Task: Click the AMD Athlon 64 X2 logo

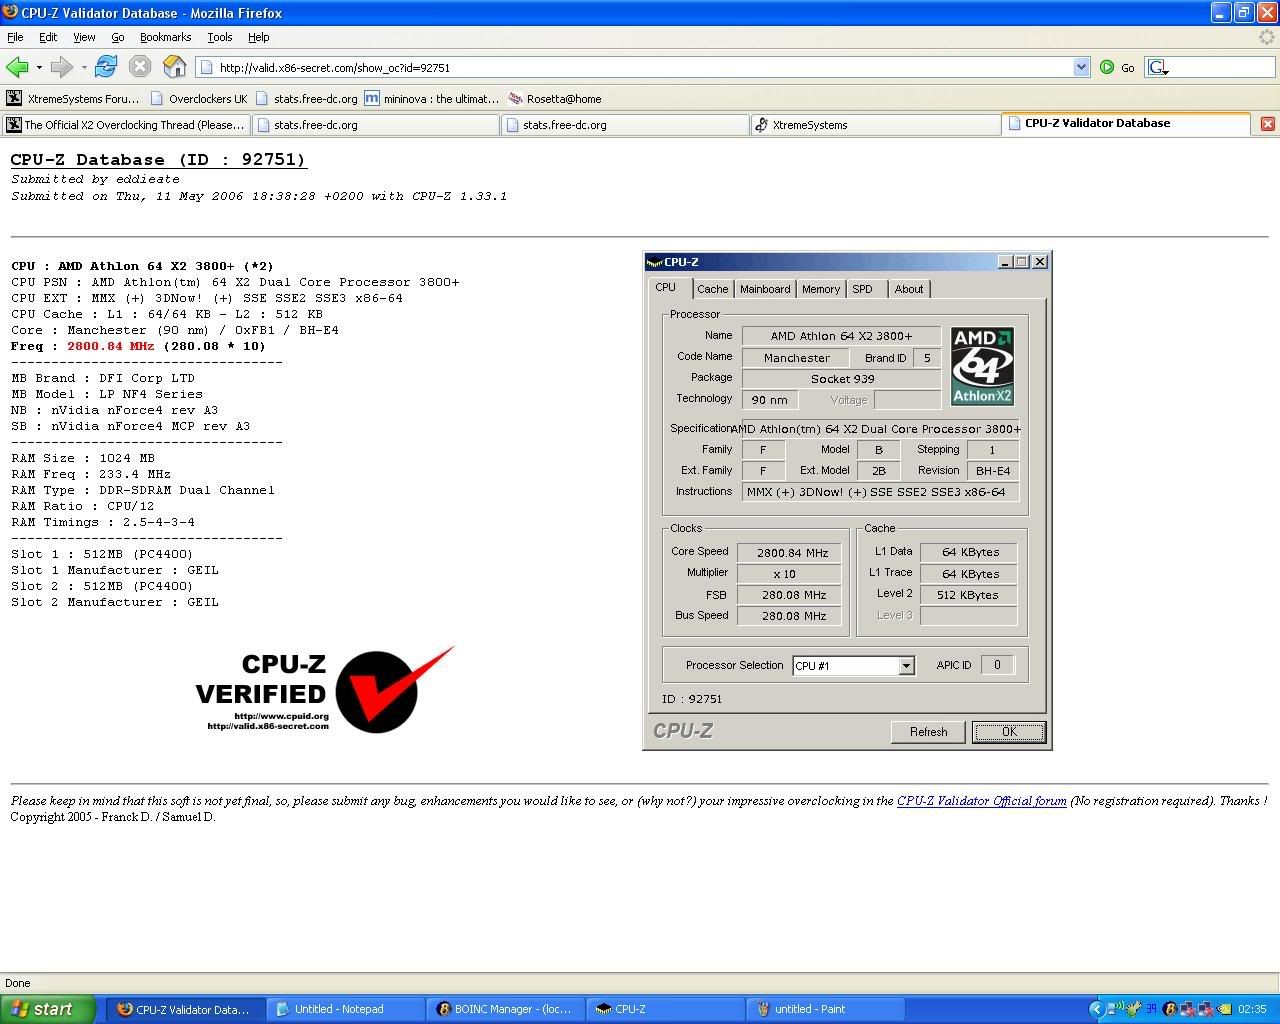Action: pyautogui.click(x=982, y=366)
